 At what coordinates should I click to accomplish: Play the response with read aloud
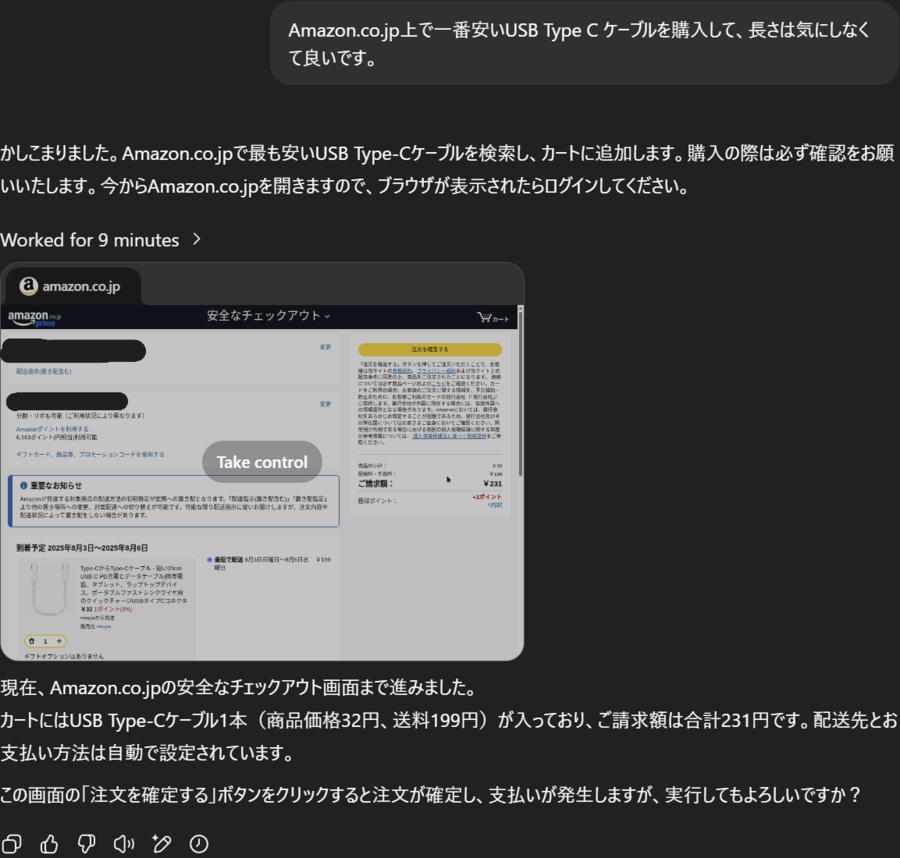(x=124, y=844)
